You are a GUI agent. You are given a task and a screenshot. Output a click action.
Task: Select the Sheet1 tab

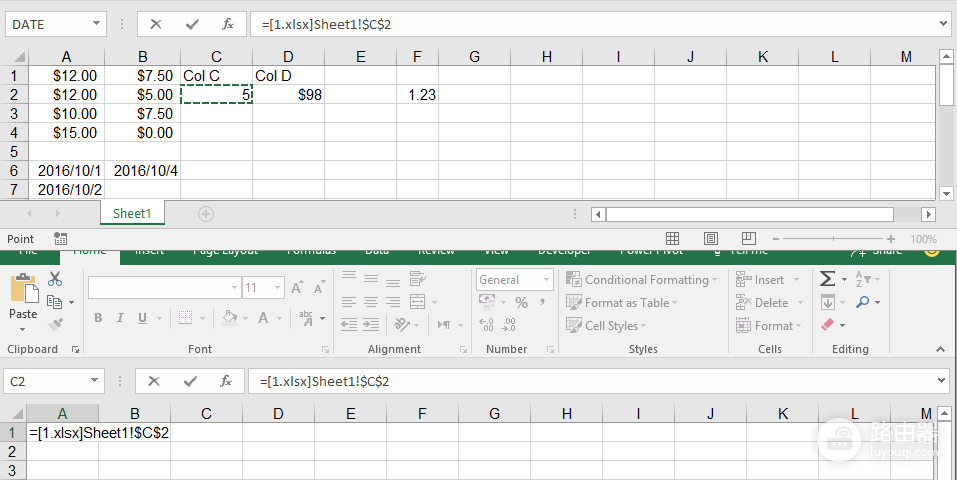tap(132, 213)
